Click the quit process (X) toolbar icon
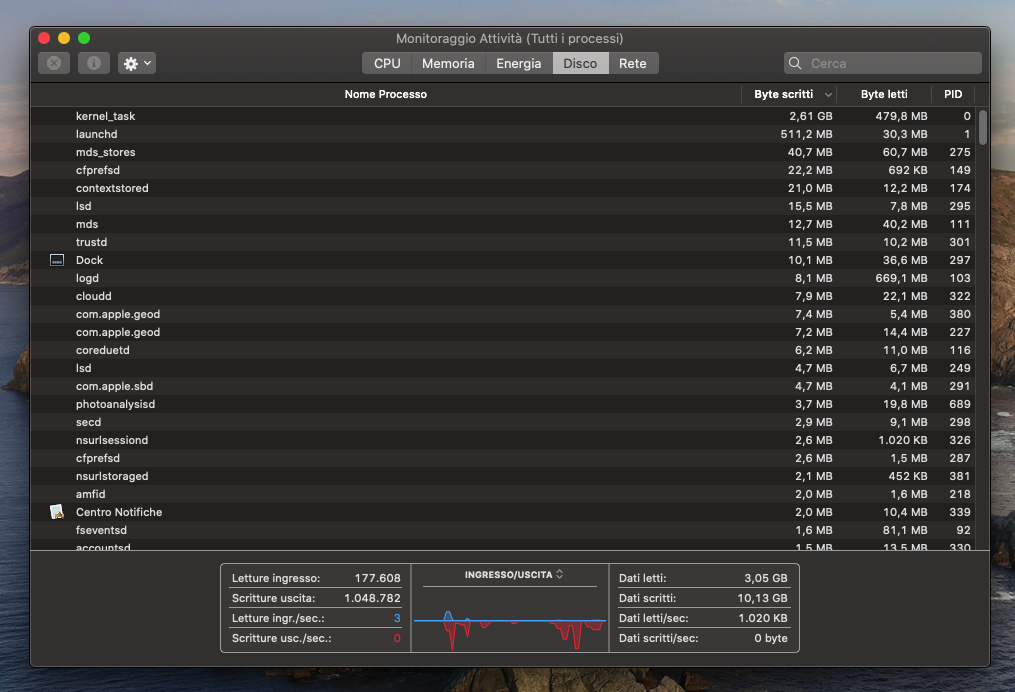1015x692 pixels. pyautogui.click(x=54, y=63)
